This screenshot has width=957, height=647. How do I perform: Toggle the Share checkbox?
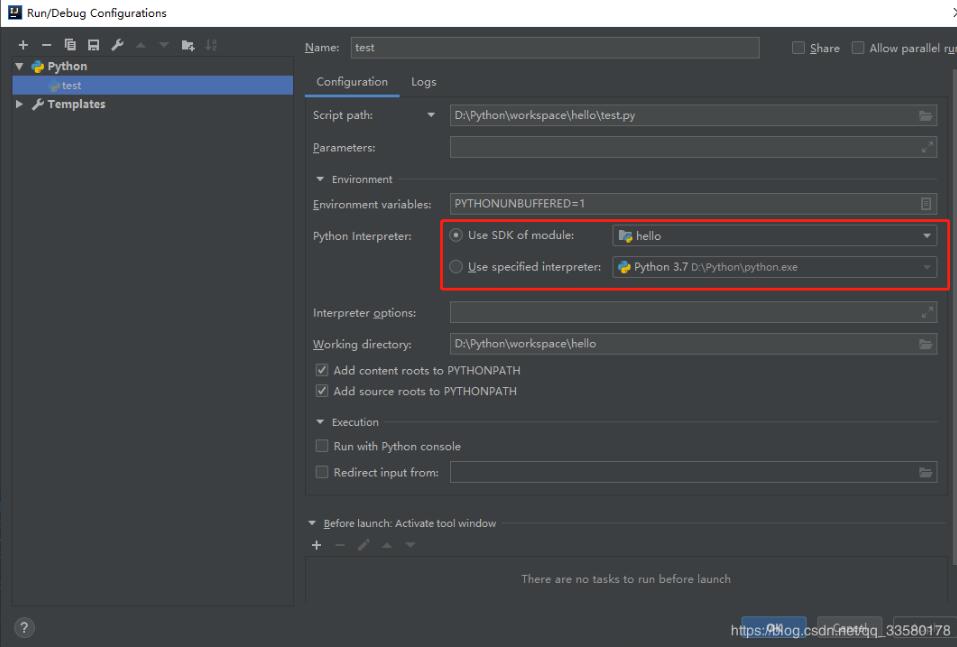point(798,48)
